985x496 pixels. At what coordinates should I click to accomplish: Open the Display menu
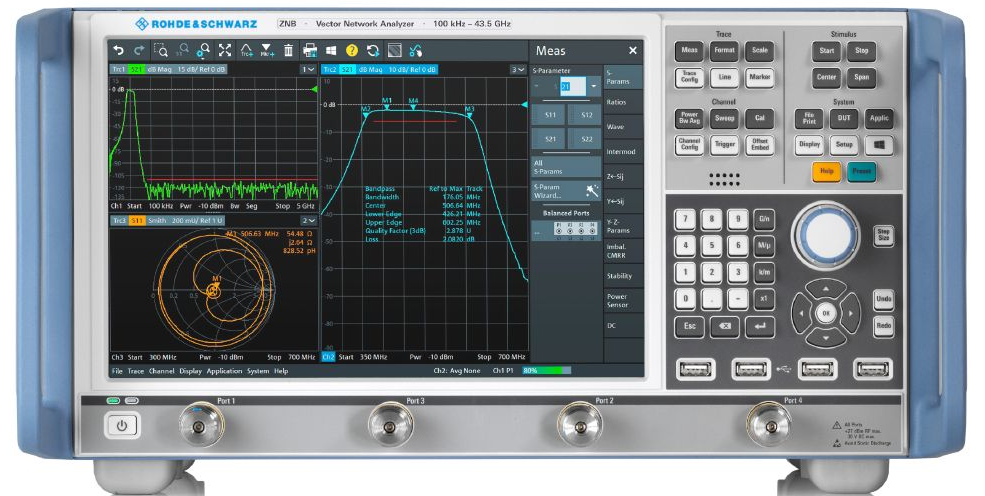(x=190, y=371)
